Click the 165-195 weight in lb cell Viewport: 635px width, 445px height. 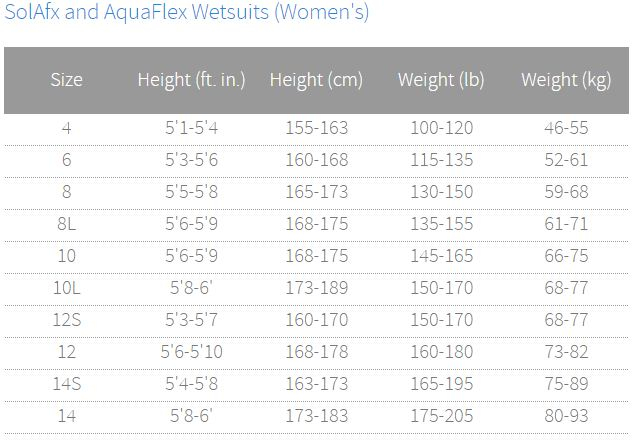point(442,384)
